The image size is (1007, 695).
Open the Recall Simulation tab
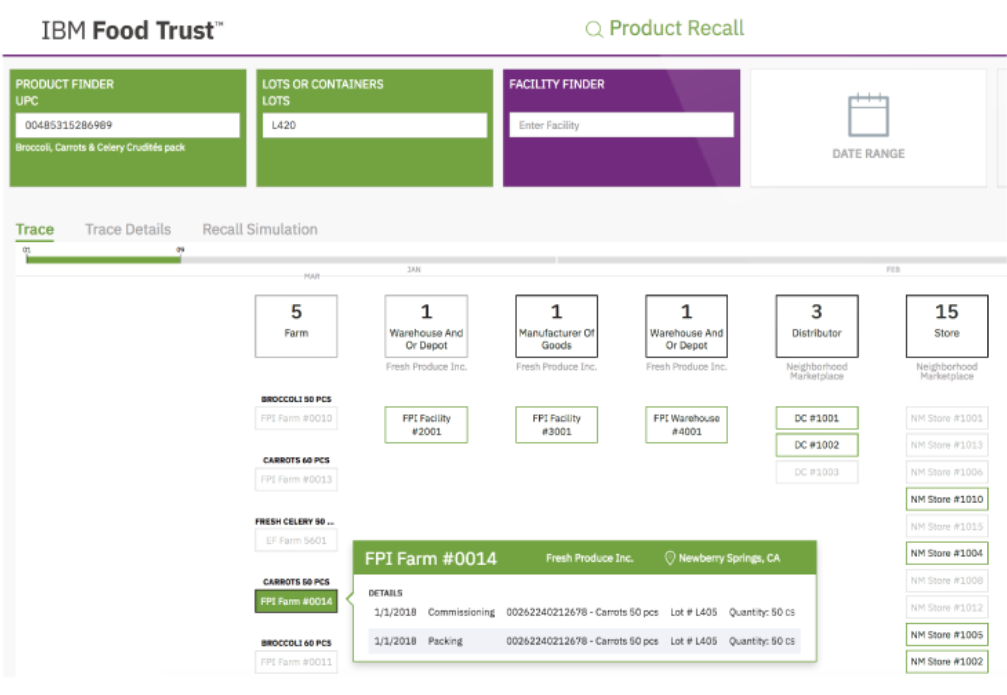[x=260, y=229]
